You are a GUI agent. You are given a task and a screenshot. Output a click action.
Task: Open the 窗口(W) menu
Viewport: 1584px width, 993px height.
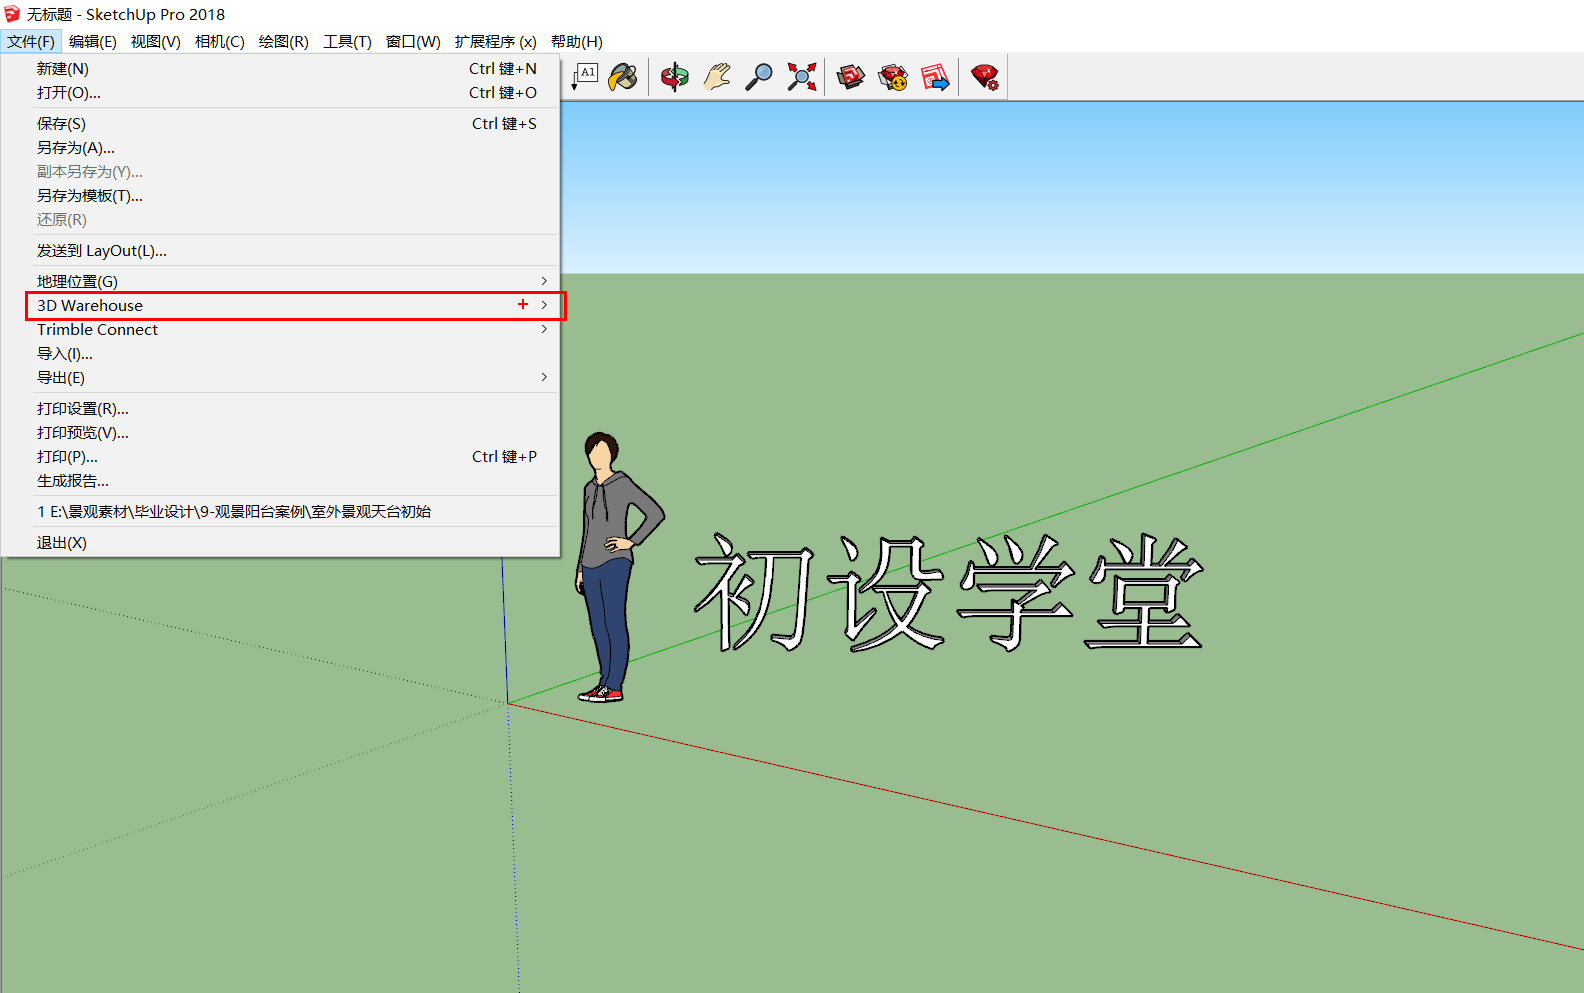point(413,41)
